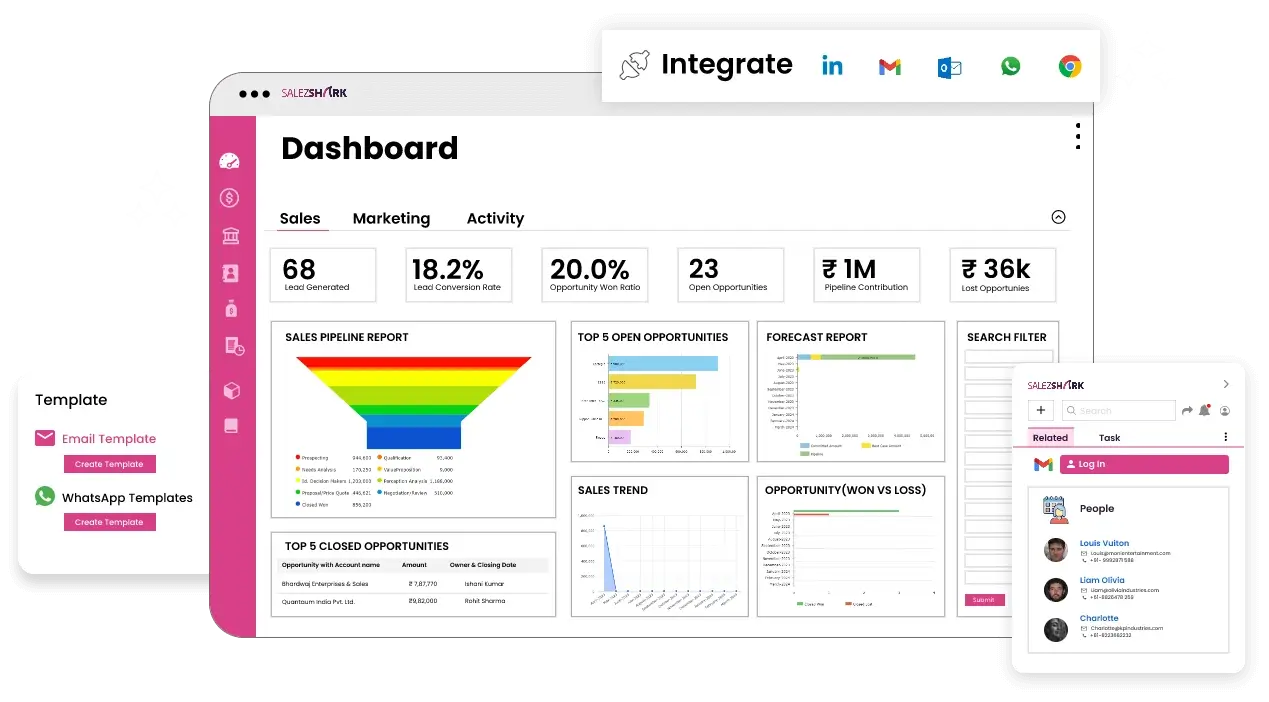Click the LinkedIn icon in the Integrate bar
Image resolution: width=1269 pixels, height=702 pixels.
coord(832,66)
